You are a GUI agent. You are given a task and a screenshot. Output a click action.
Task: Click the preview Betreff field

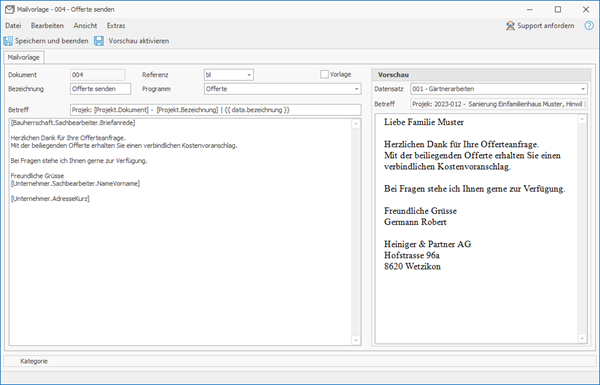coord(499,104)
